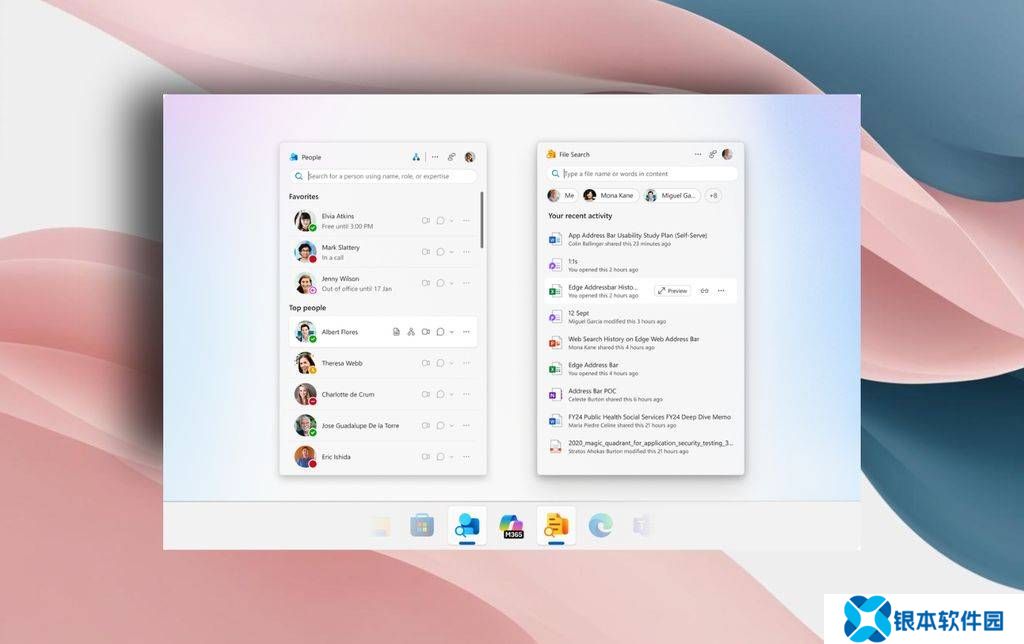Filter files by the Me chip
The height and width of the screenshot is (644, 1024).
tap(562, 195)
